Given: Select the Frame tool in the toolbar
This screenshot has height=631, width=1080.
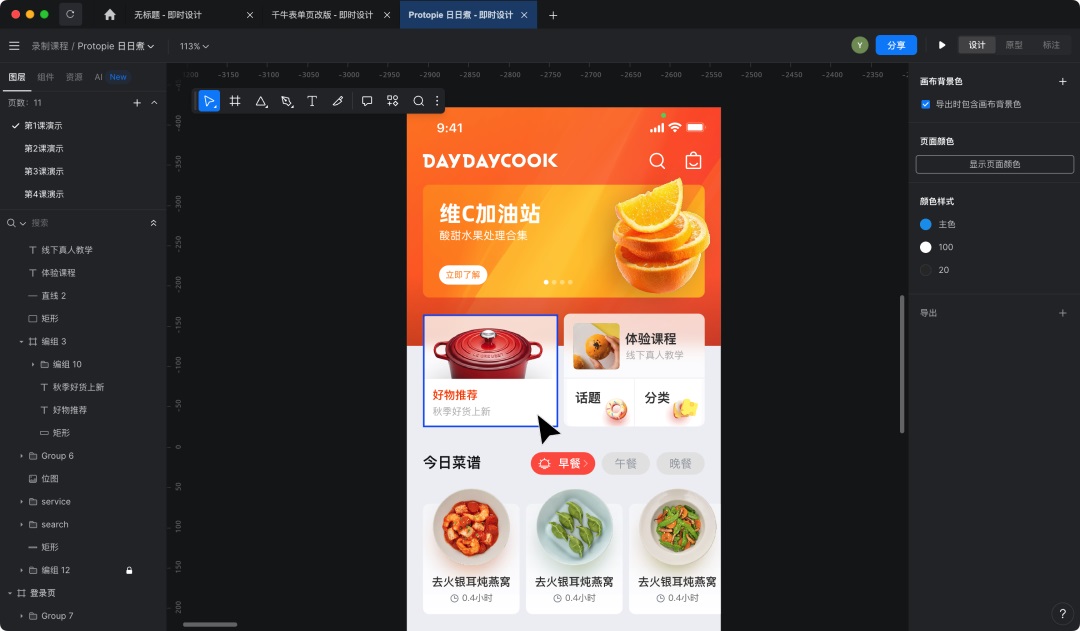Looking at the screenshot, I should click(x=235, y=100).
